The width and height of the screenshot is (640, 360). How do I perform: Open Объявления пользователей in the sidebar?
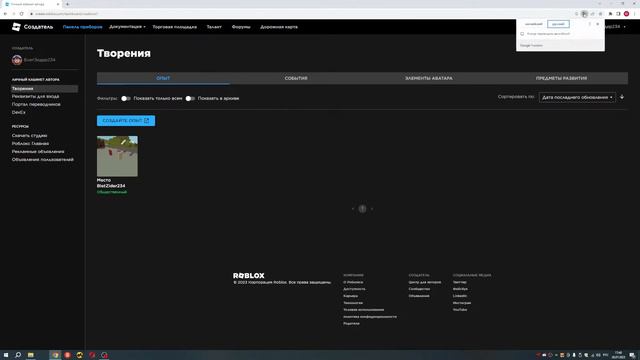click(x=42, y=160)
